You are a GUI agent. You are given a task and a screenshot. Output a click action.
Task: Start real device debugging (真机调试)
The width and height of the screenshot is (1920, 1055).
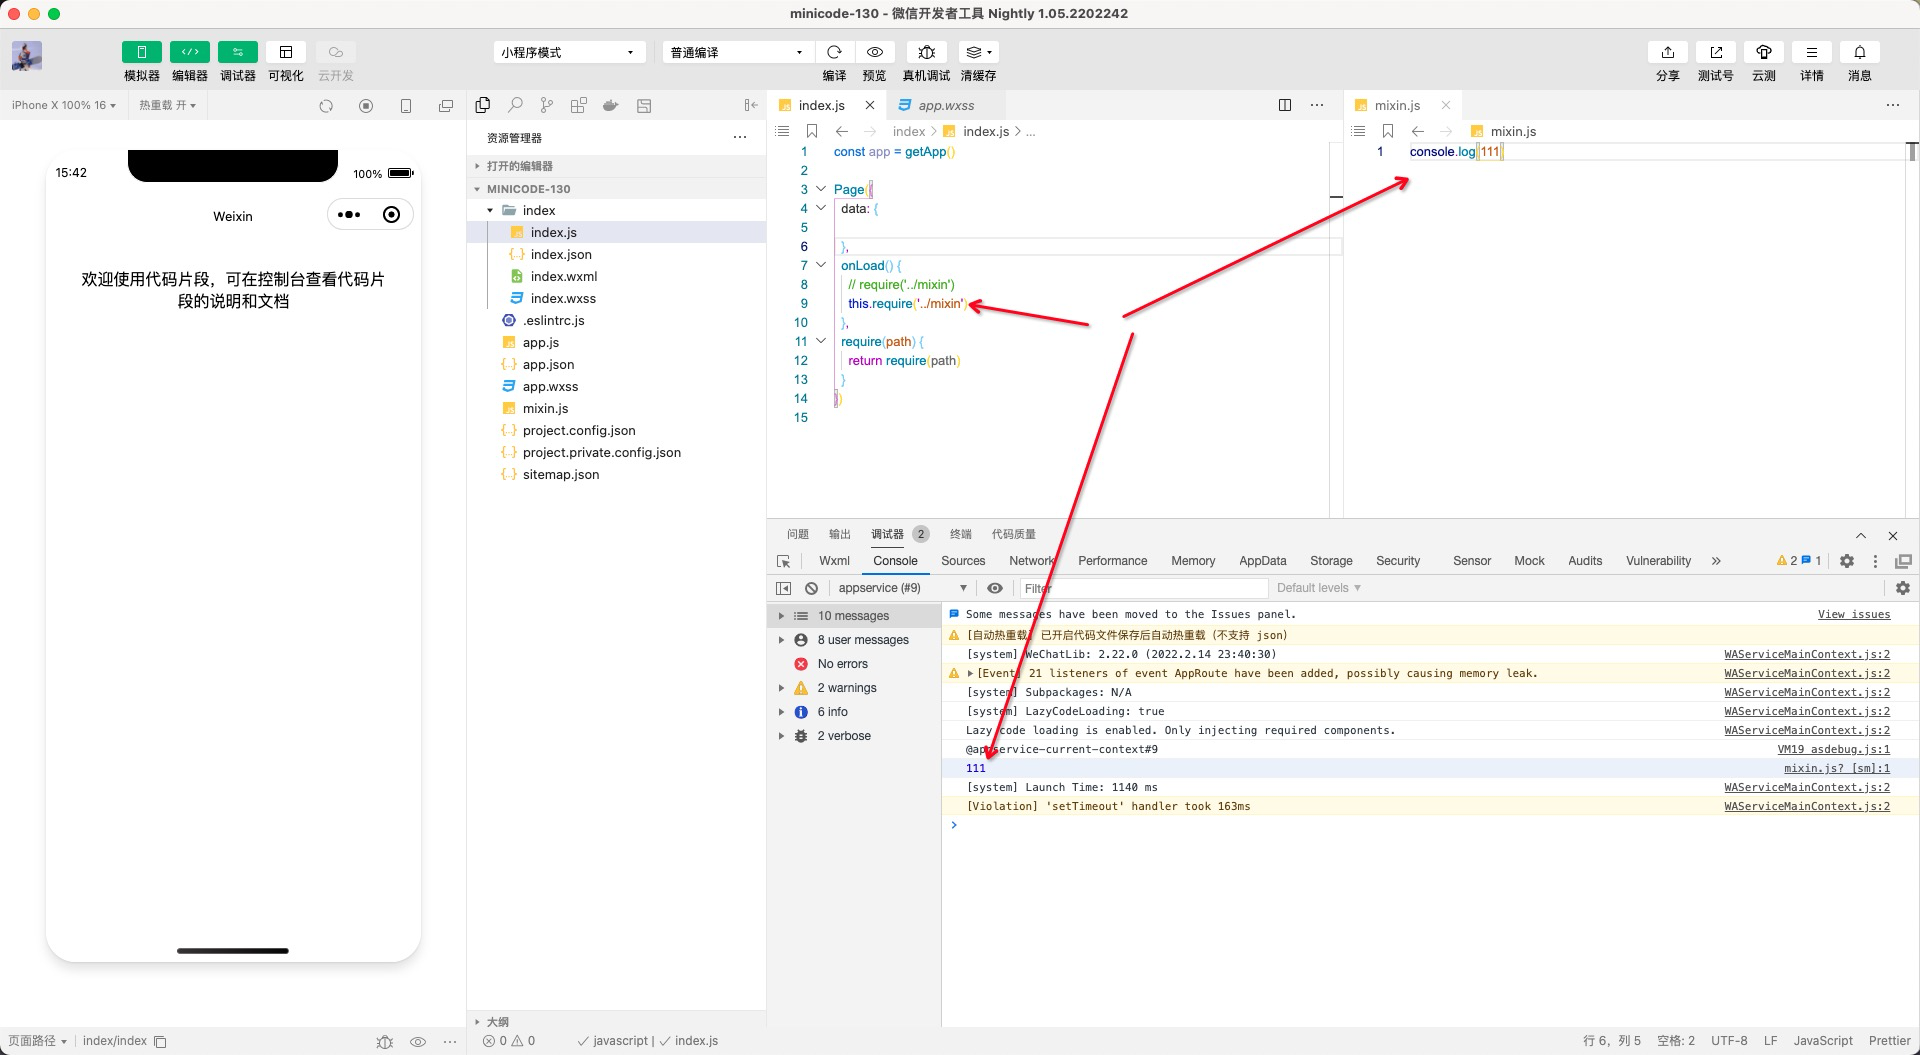pyautogui.click(x=926, y=52)
